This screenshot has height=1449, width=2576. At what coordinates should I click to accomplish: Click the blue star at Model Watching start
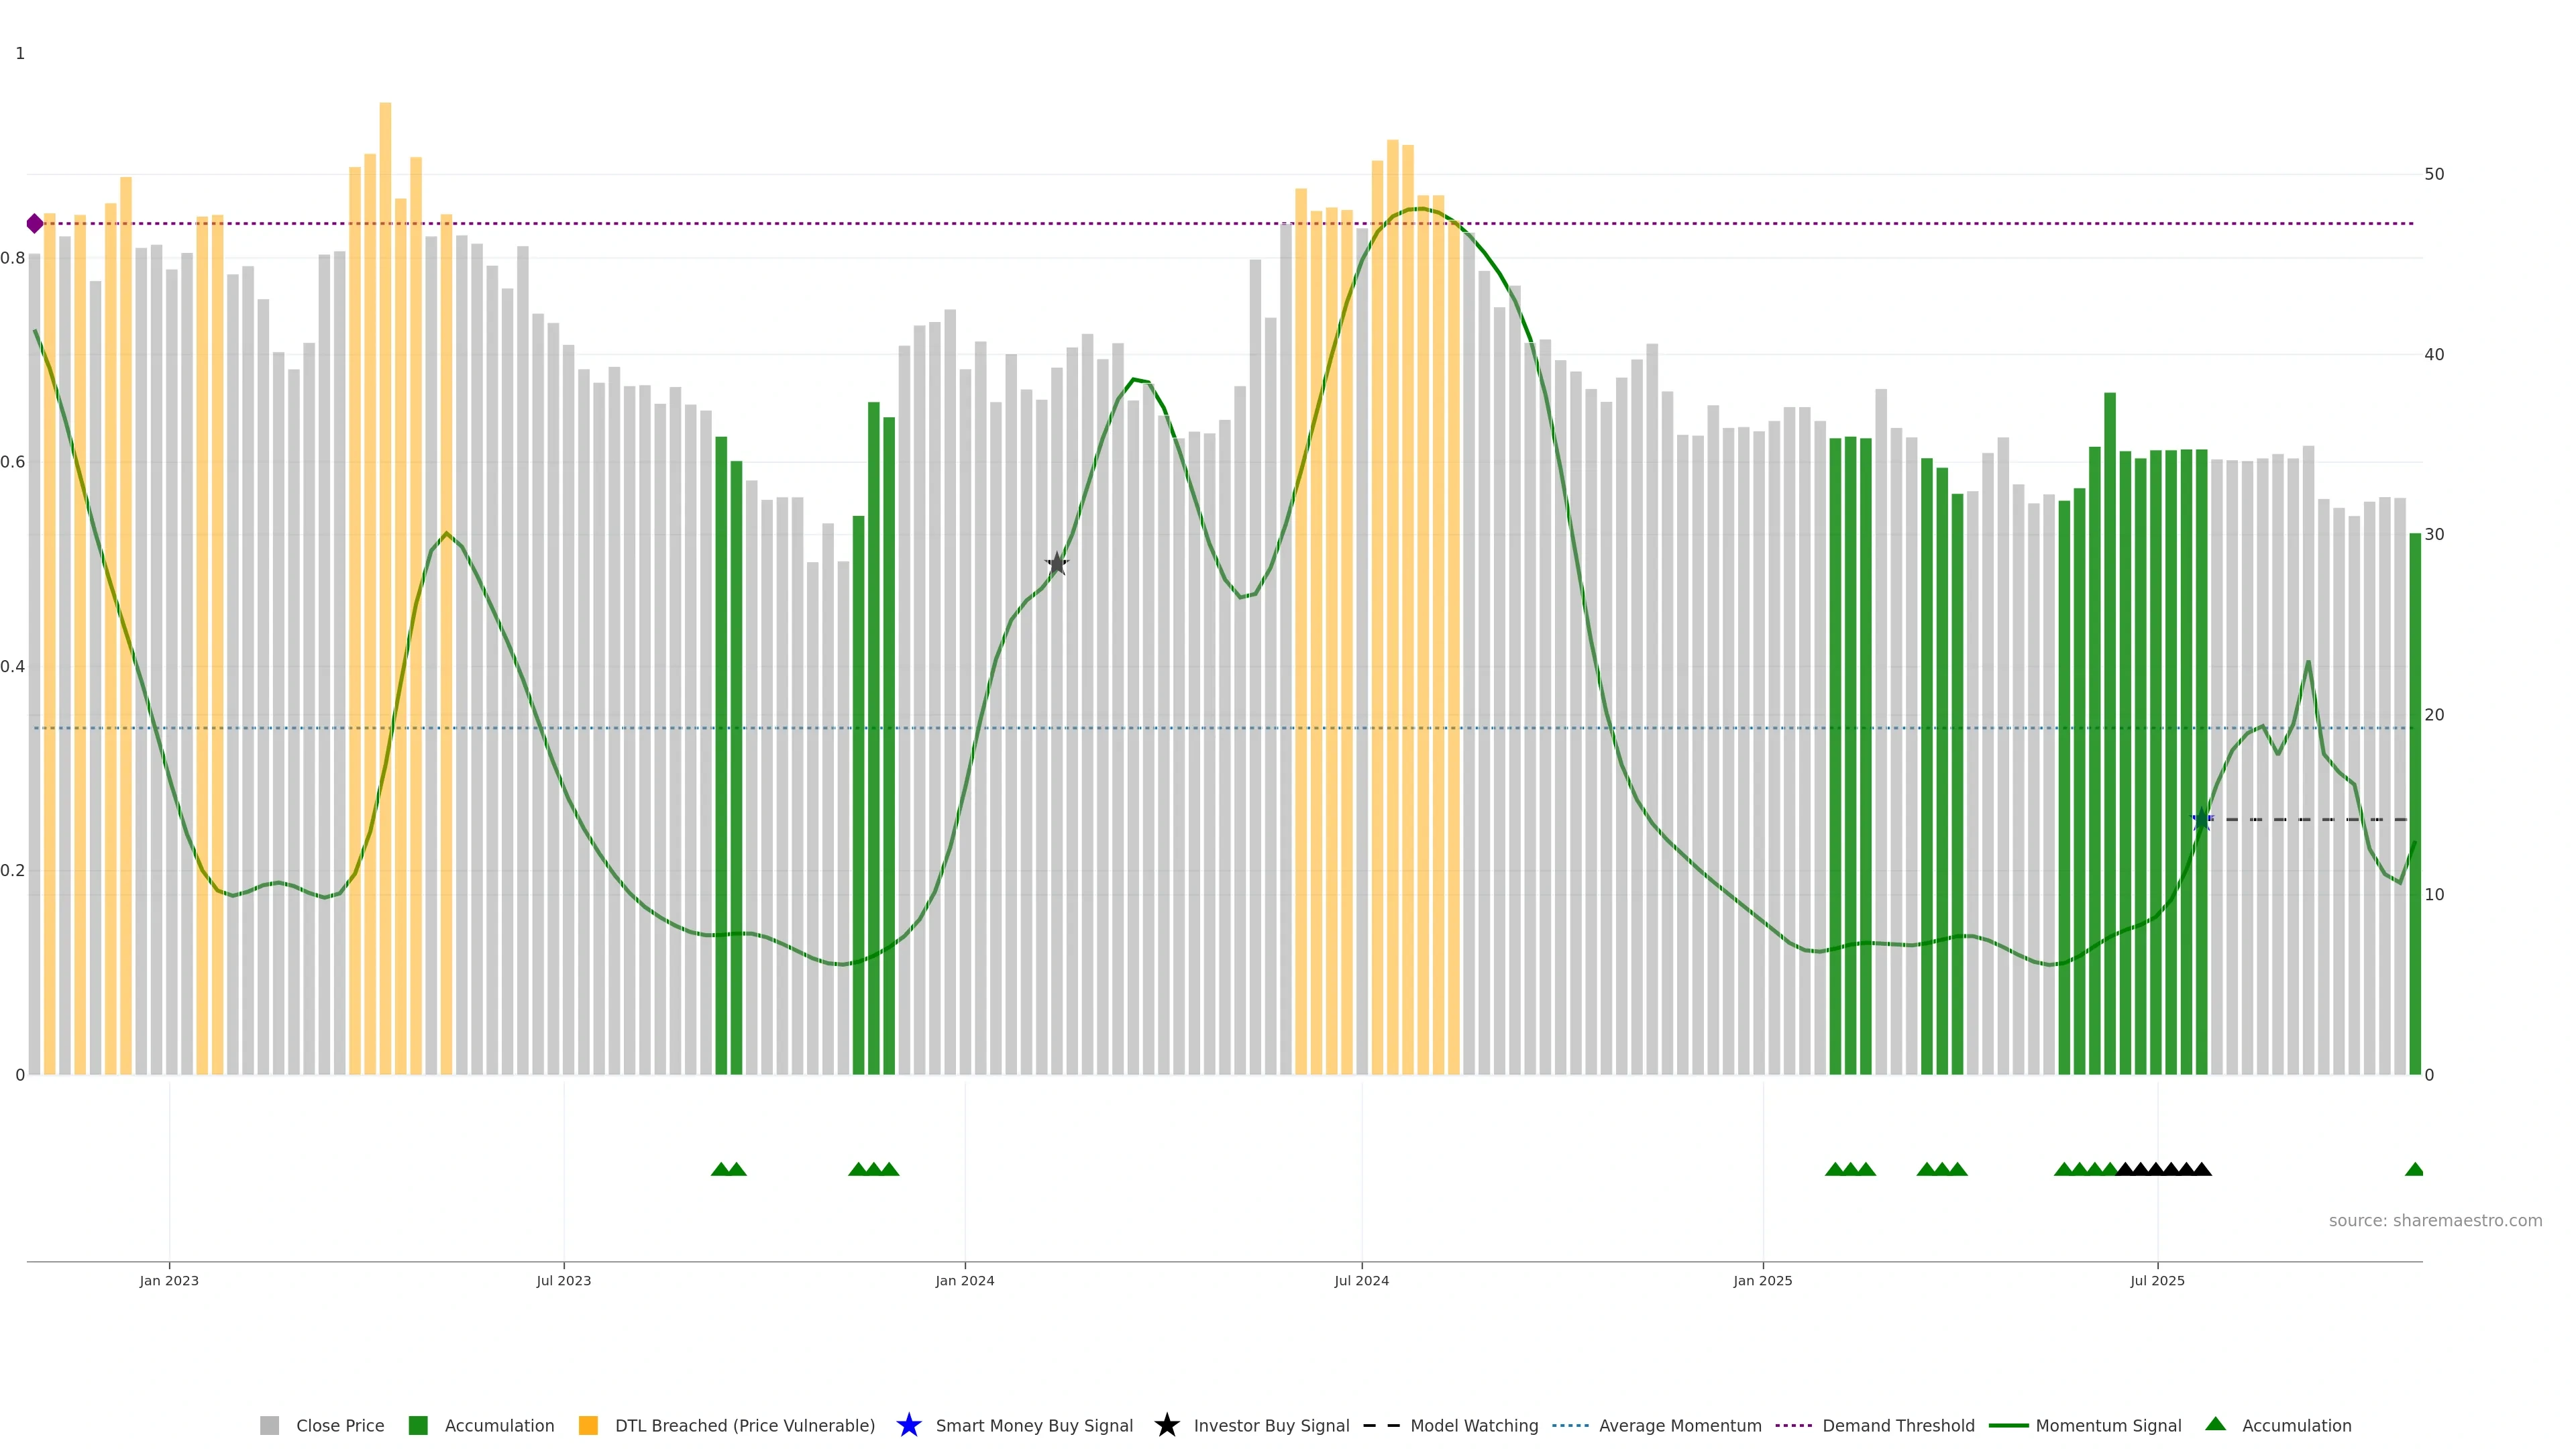tap(2201, 820)
